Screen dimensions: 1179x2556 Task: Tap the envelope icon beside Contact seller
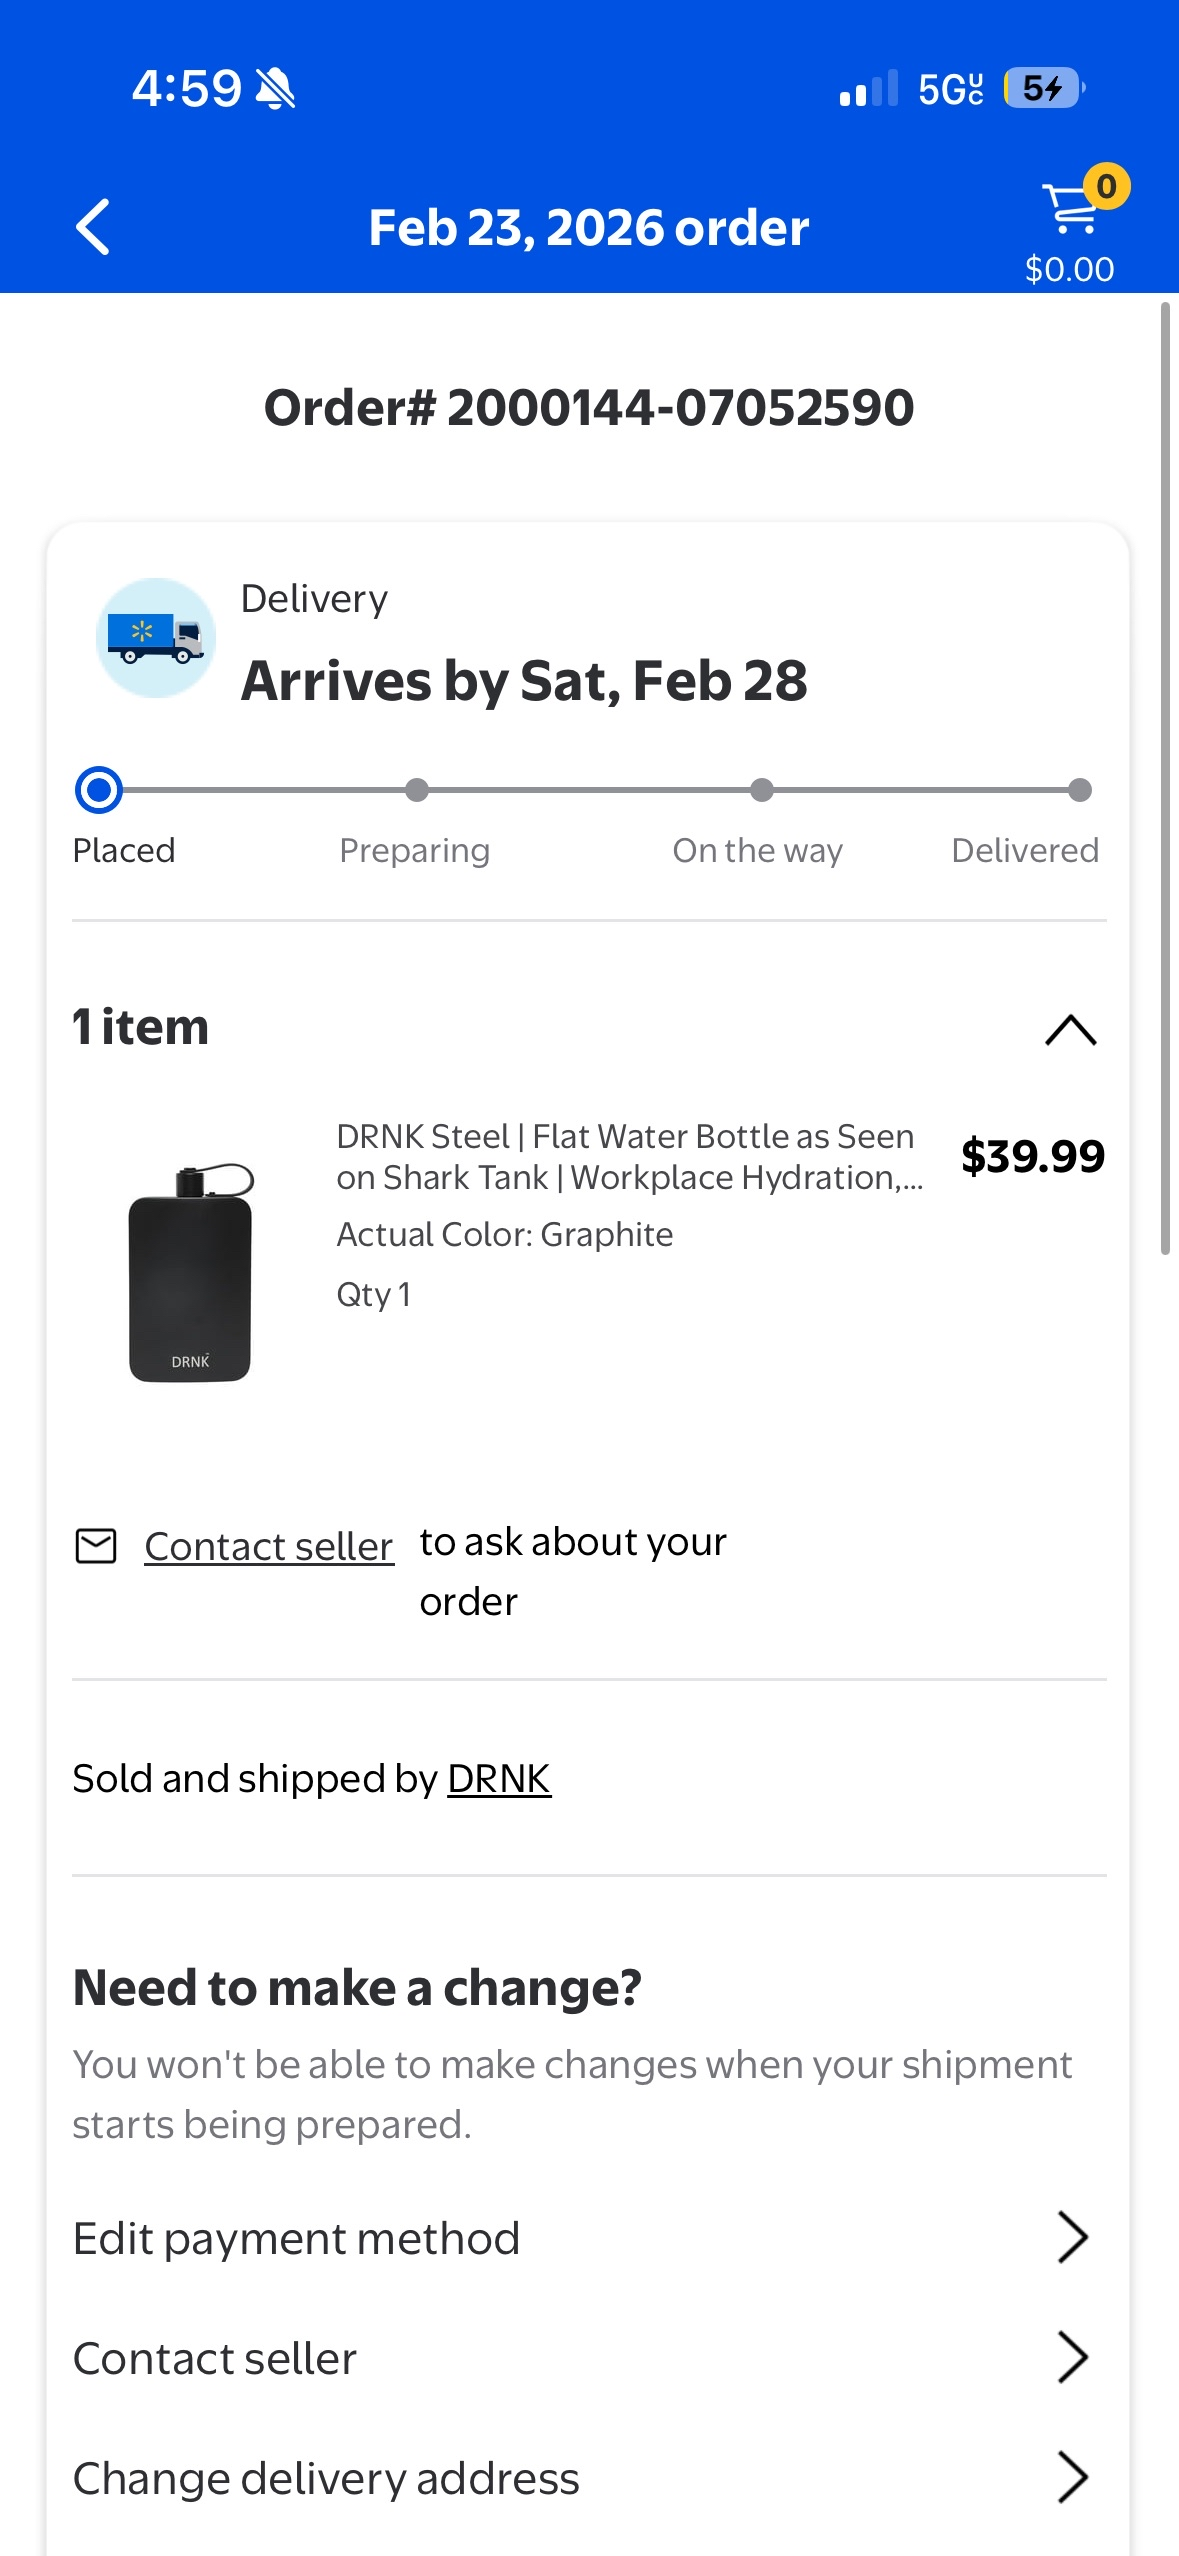click(x=96, y=1546)
